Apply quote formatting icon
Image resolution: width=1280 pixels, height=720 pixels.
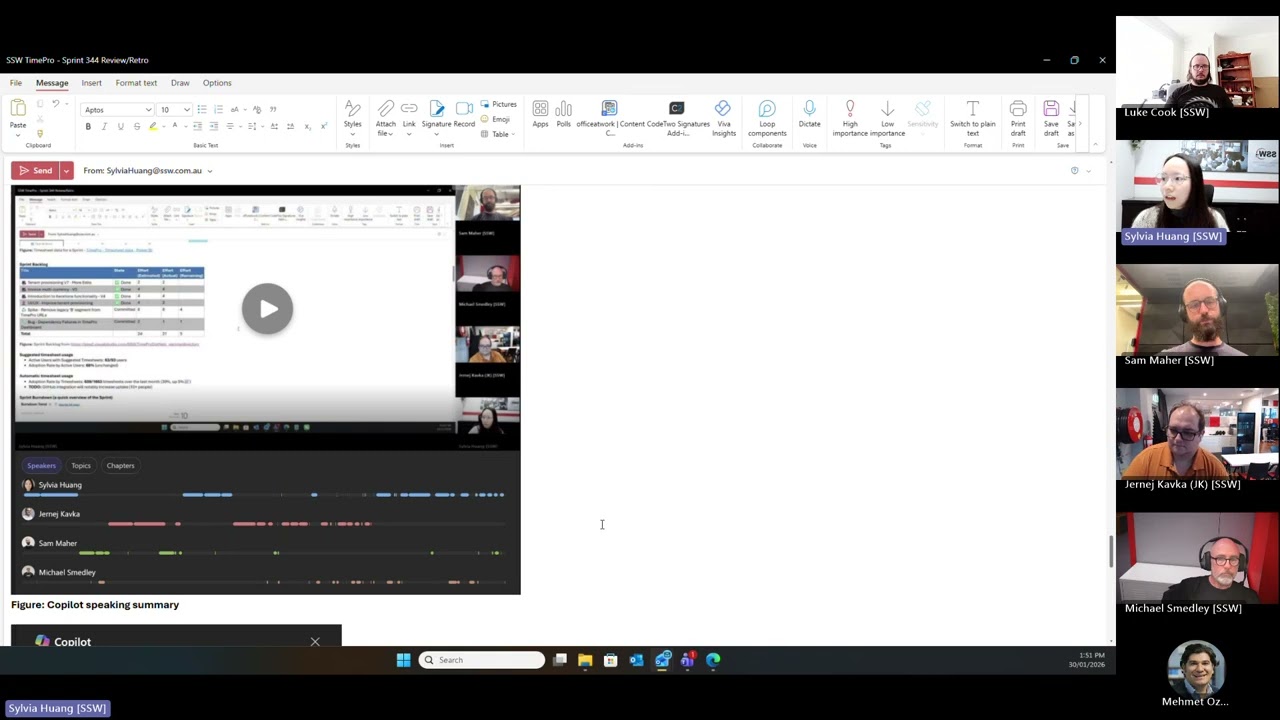[273, 109]
